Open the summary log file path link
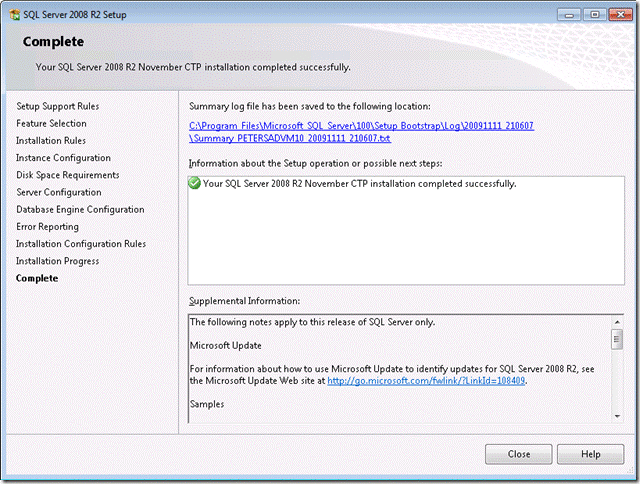Viewport: 640px width, 484px height. [361, 132]
